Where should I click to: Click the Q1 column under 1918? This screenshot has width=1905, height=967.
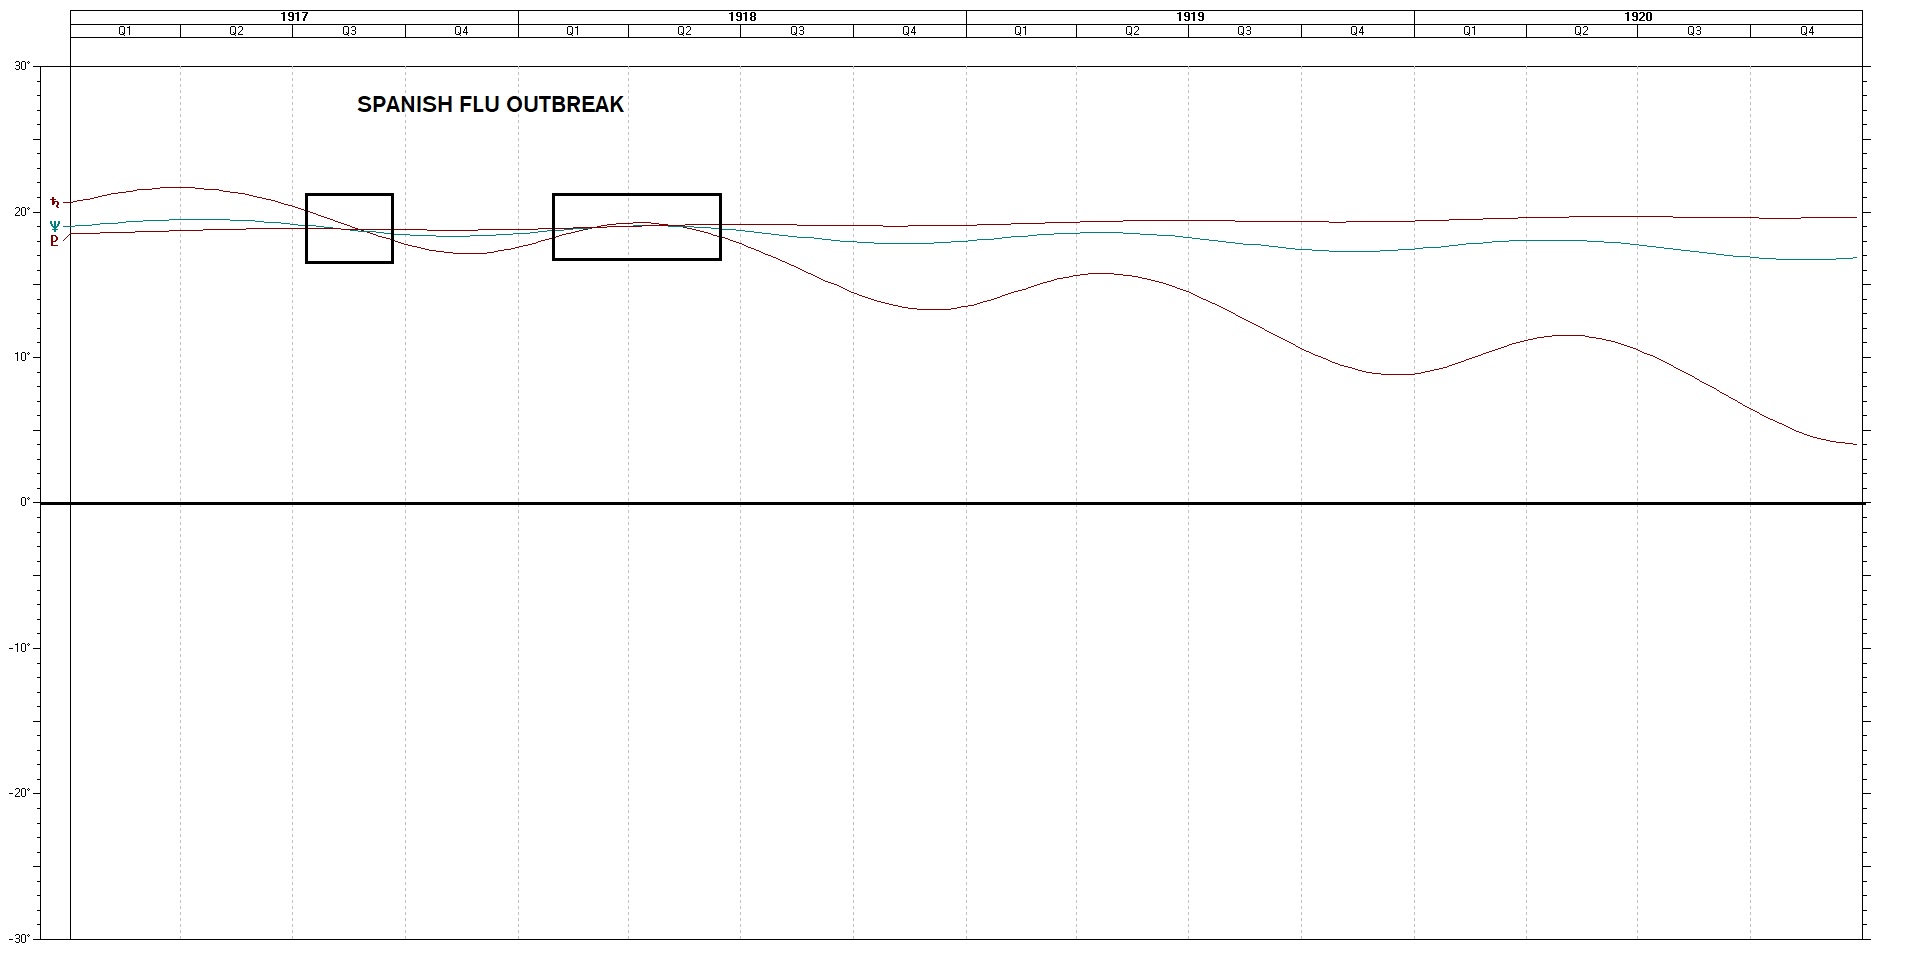click(x=573, y=31)
